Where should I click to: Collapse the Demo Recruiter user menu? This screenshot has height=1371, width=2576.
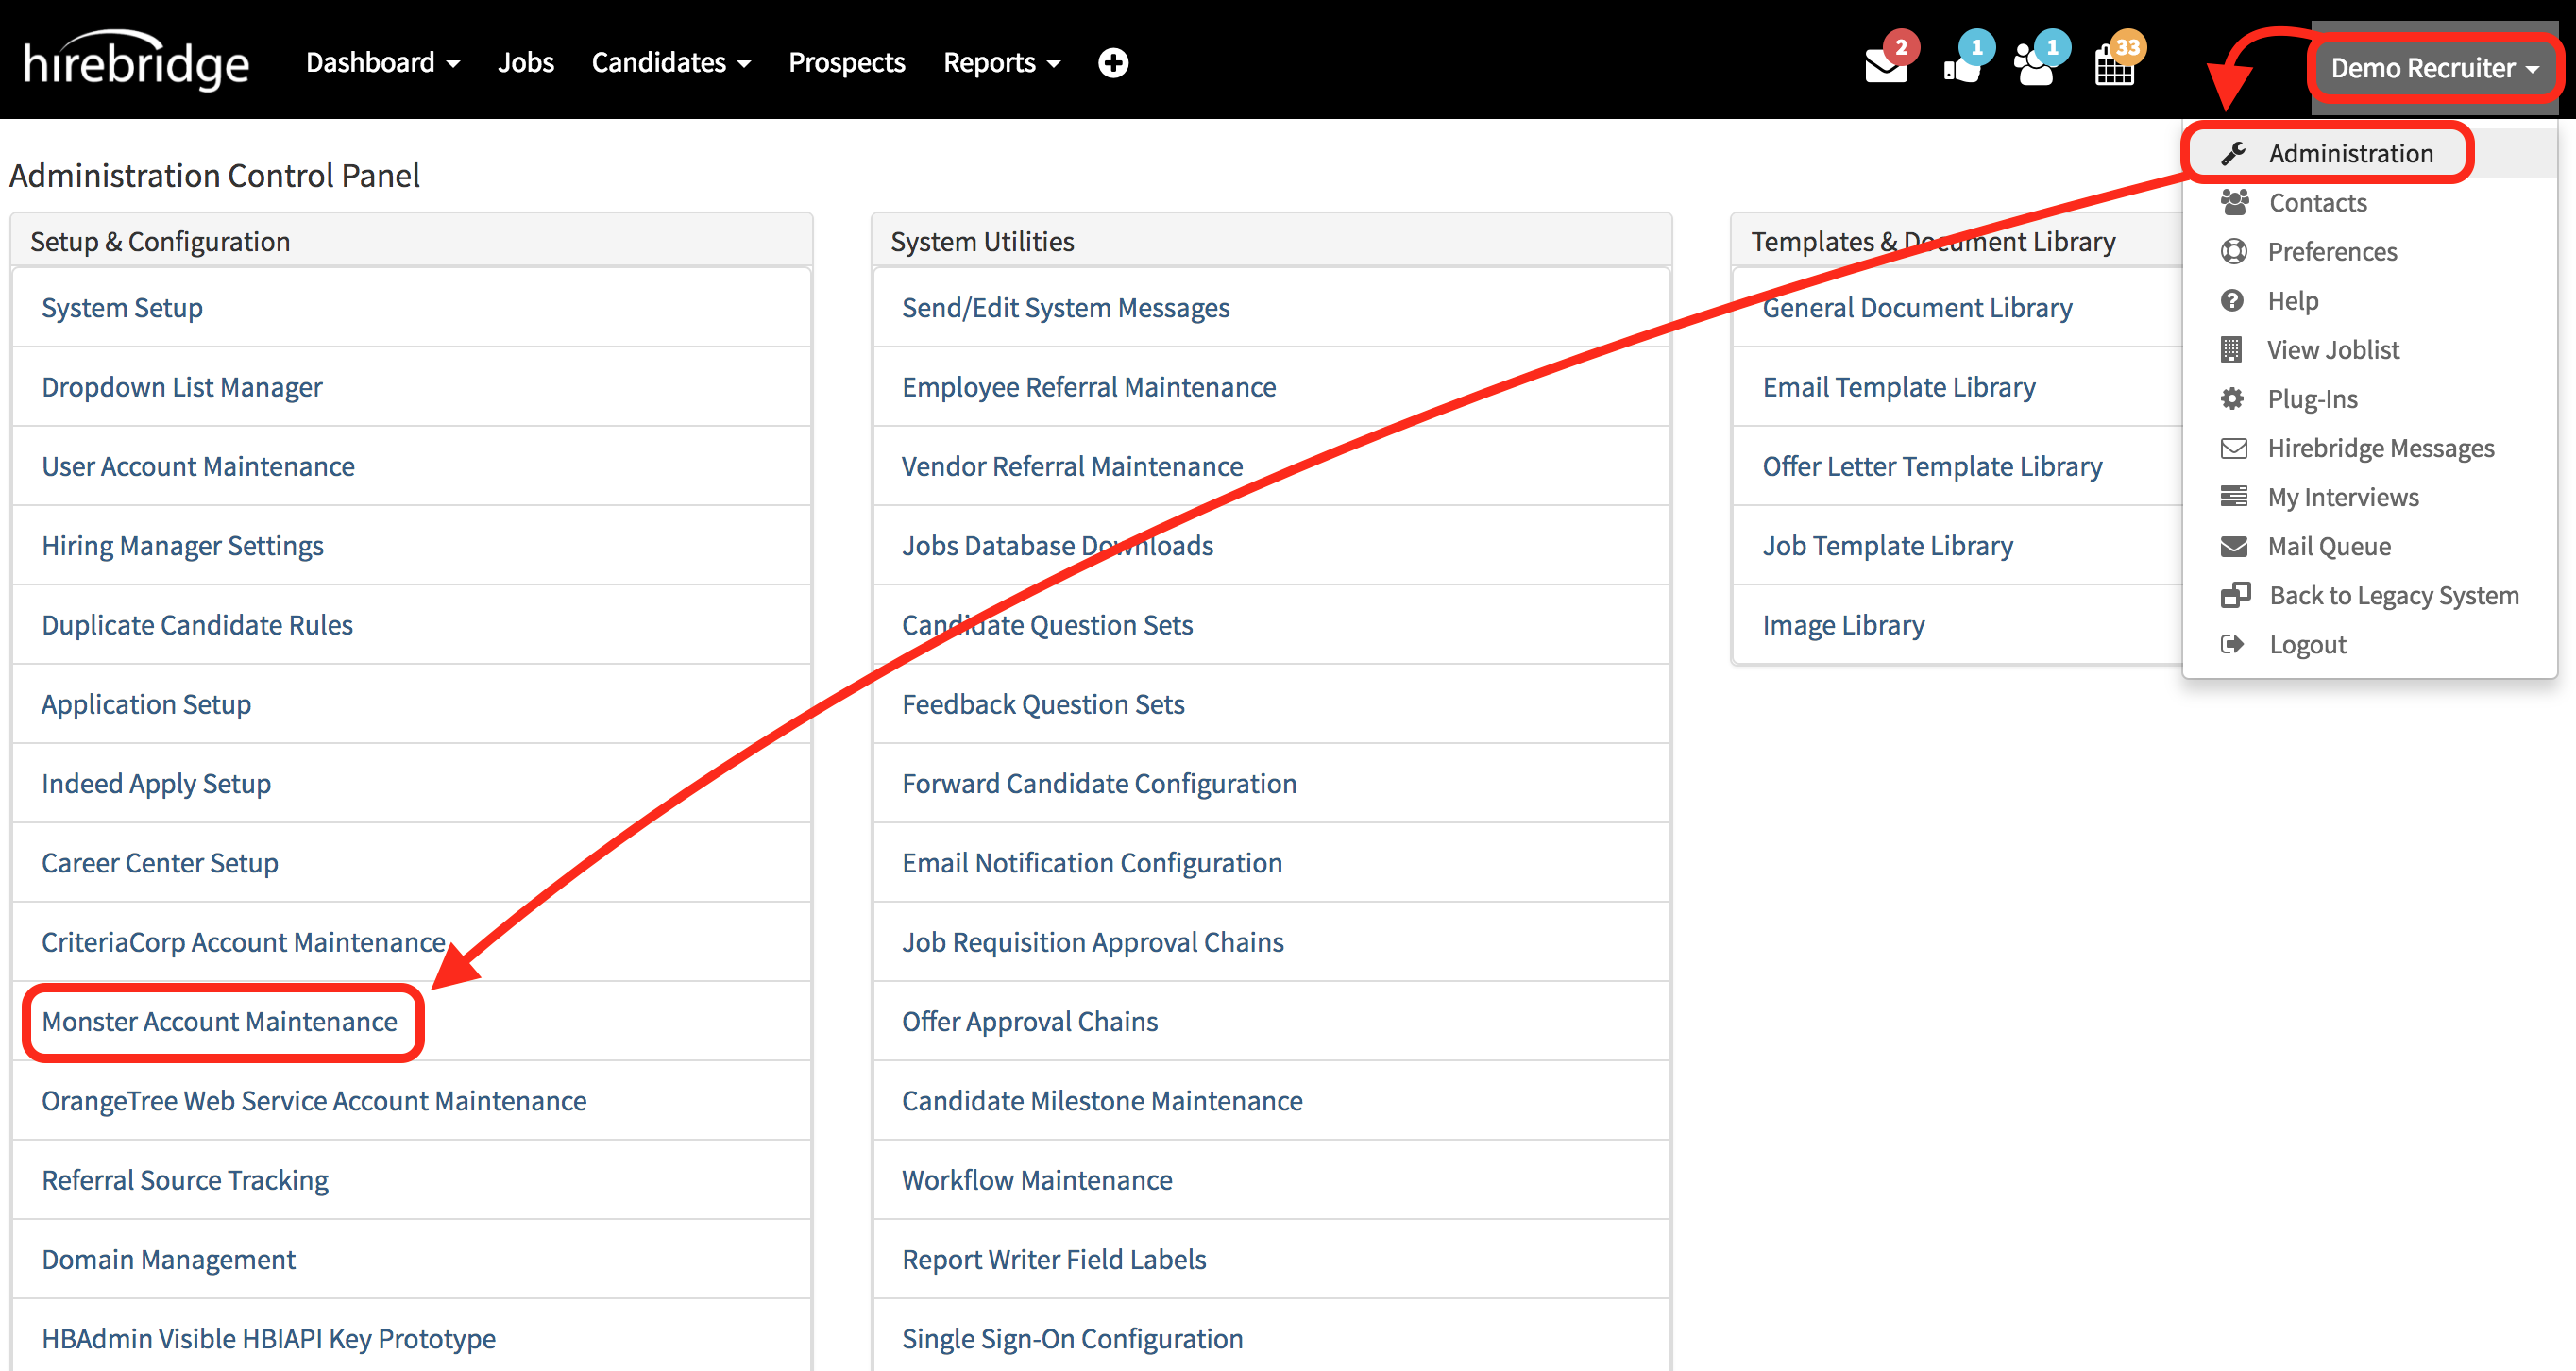click(x=2434, y=68)
